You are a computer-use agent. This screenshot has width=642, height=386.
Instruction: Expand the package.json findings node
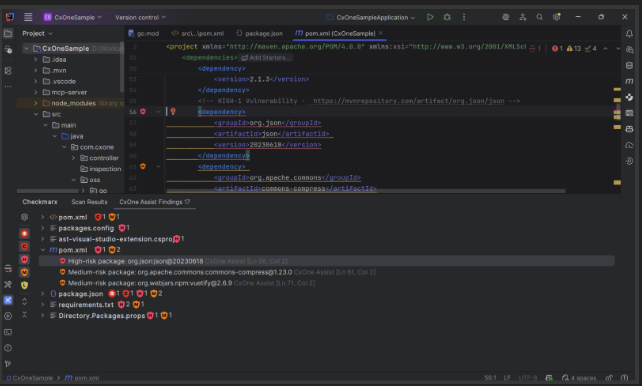point(43,293)
